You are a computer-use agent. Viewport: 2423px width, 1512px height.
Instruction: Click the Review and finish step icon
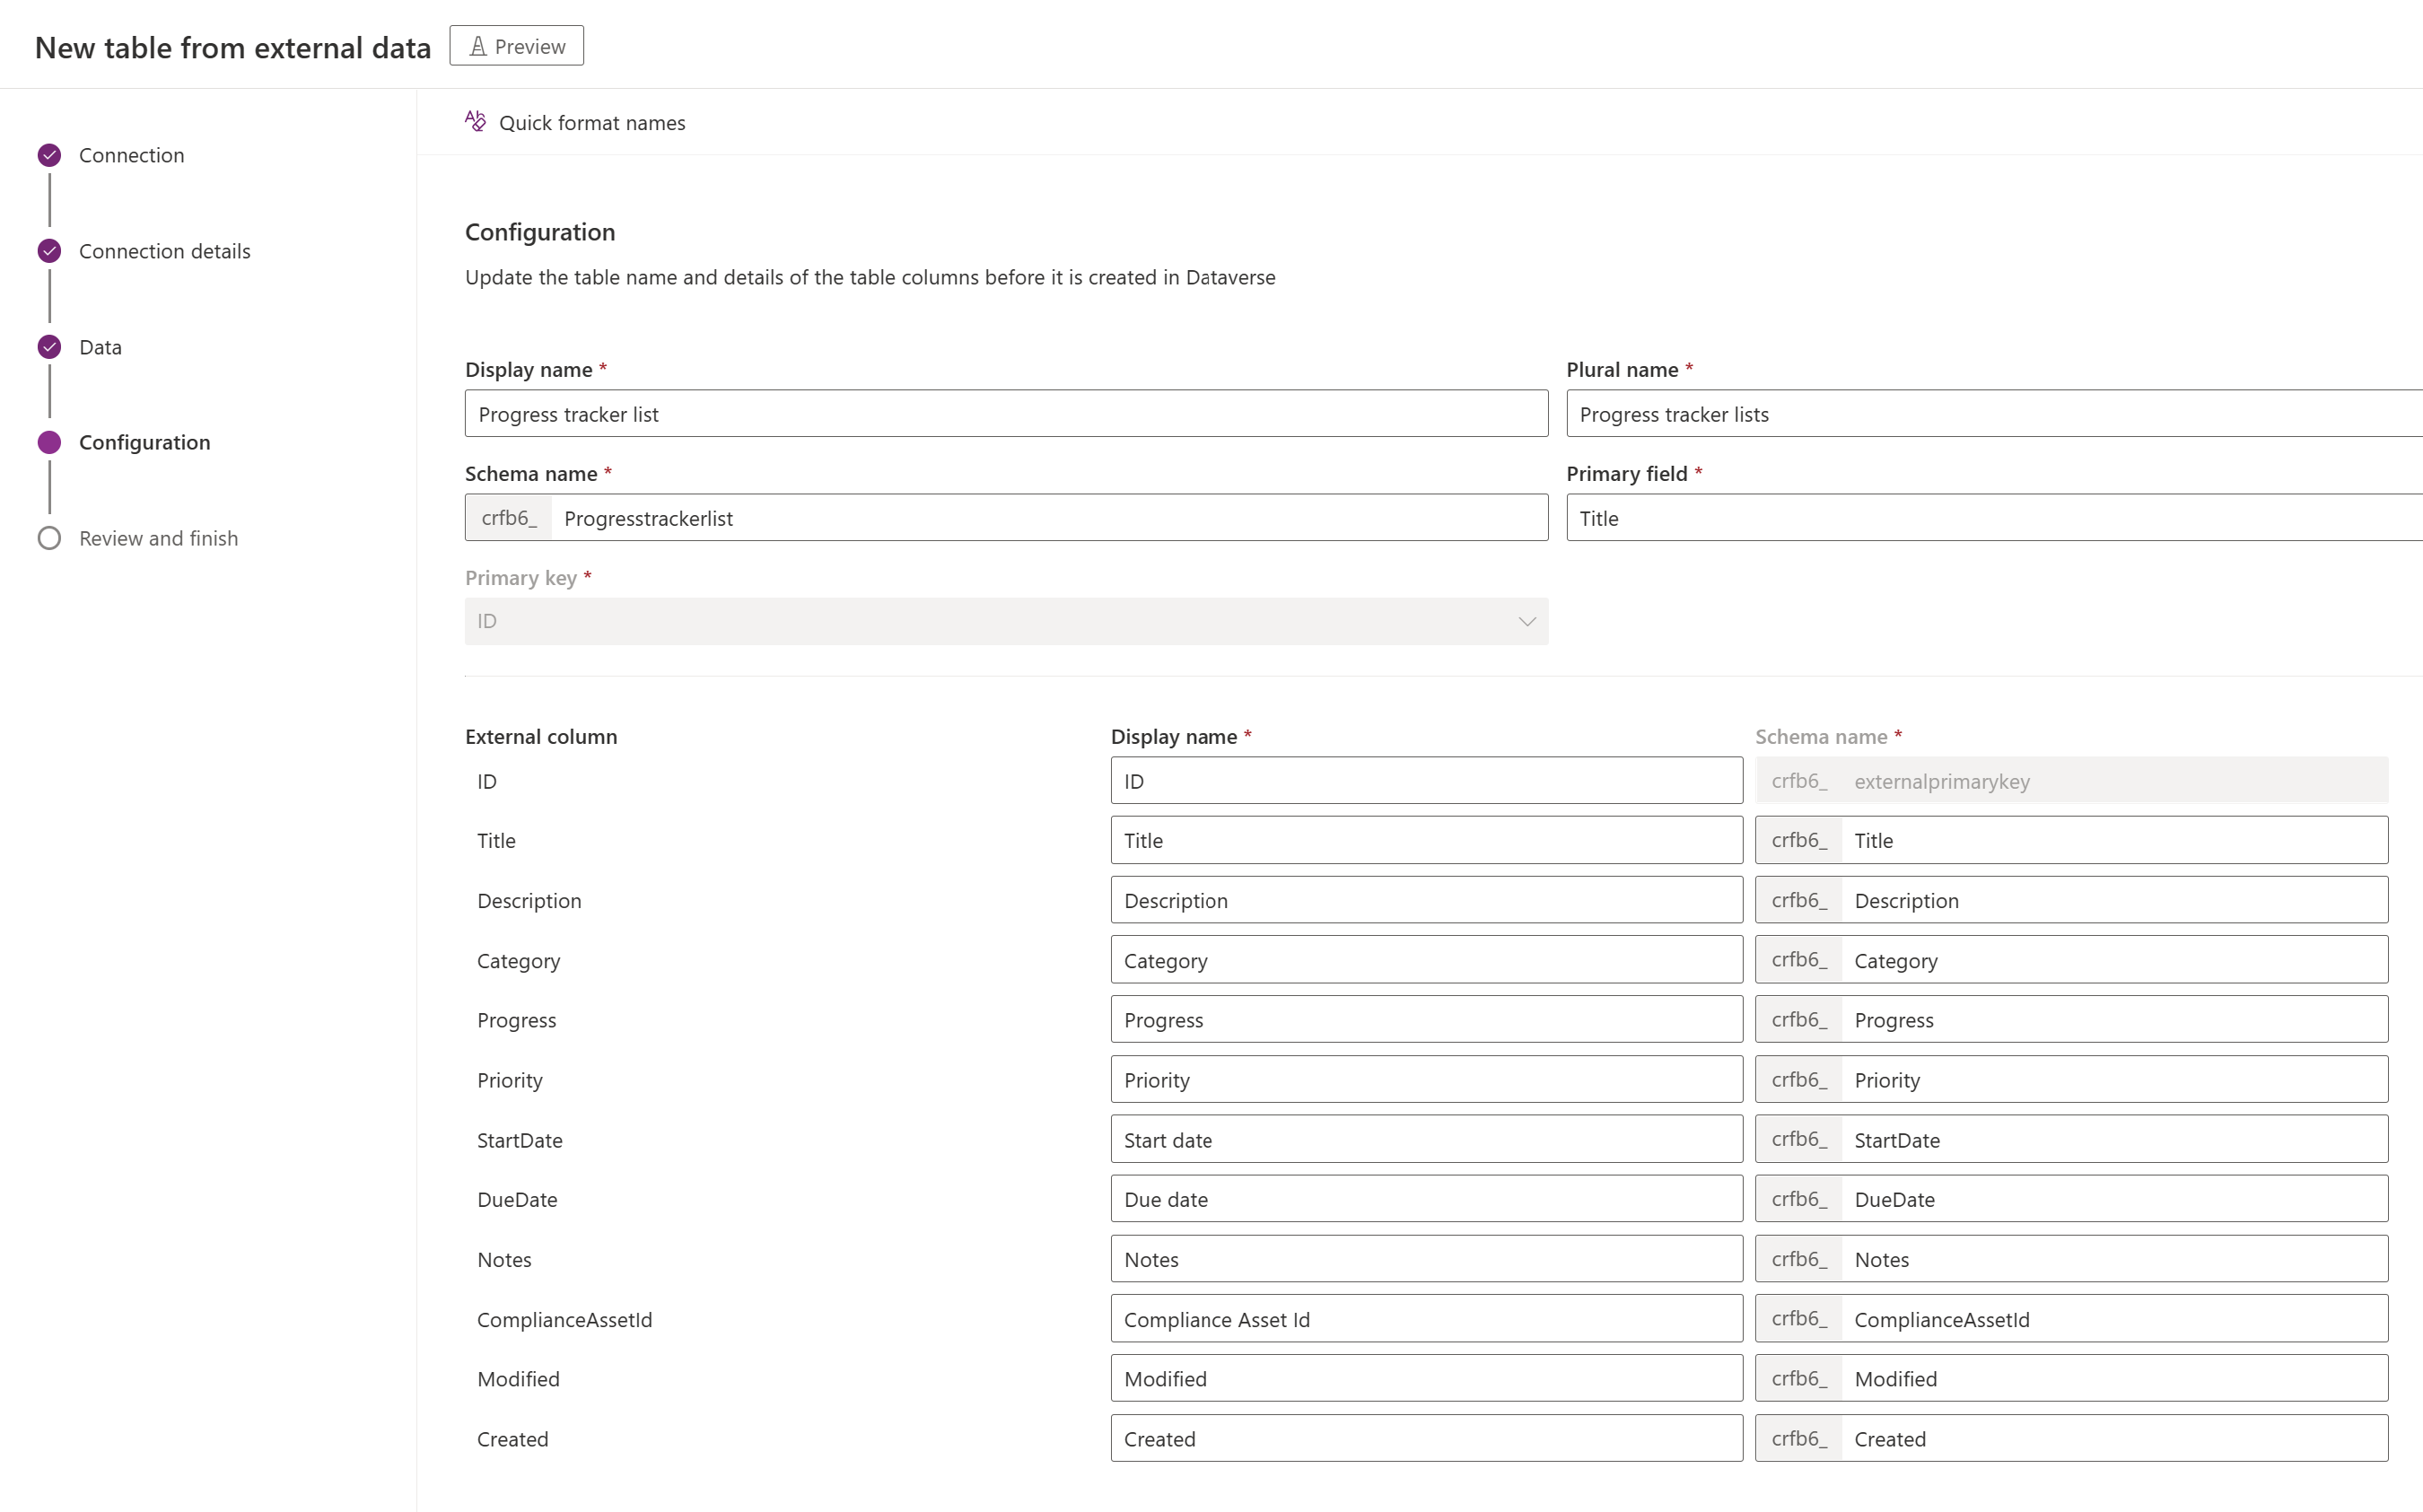(x=47, y=537)
